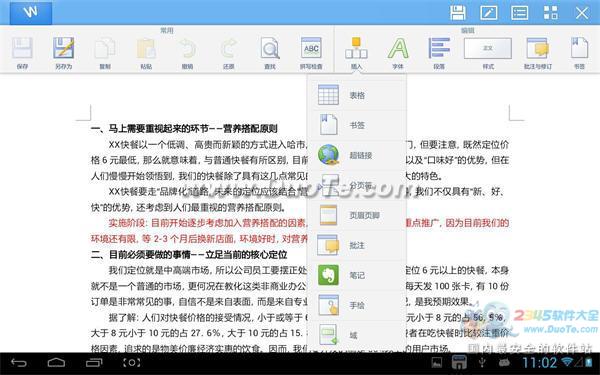
Task: Open the four-squares grid icon in title bar
Action: (551, 13)
